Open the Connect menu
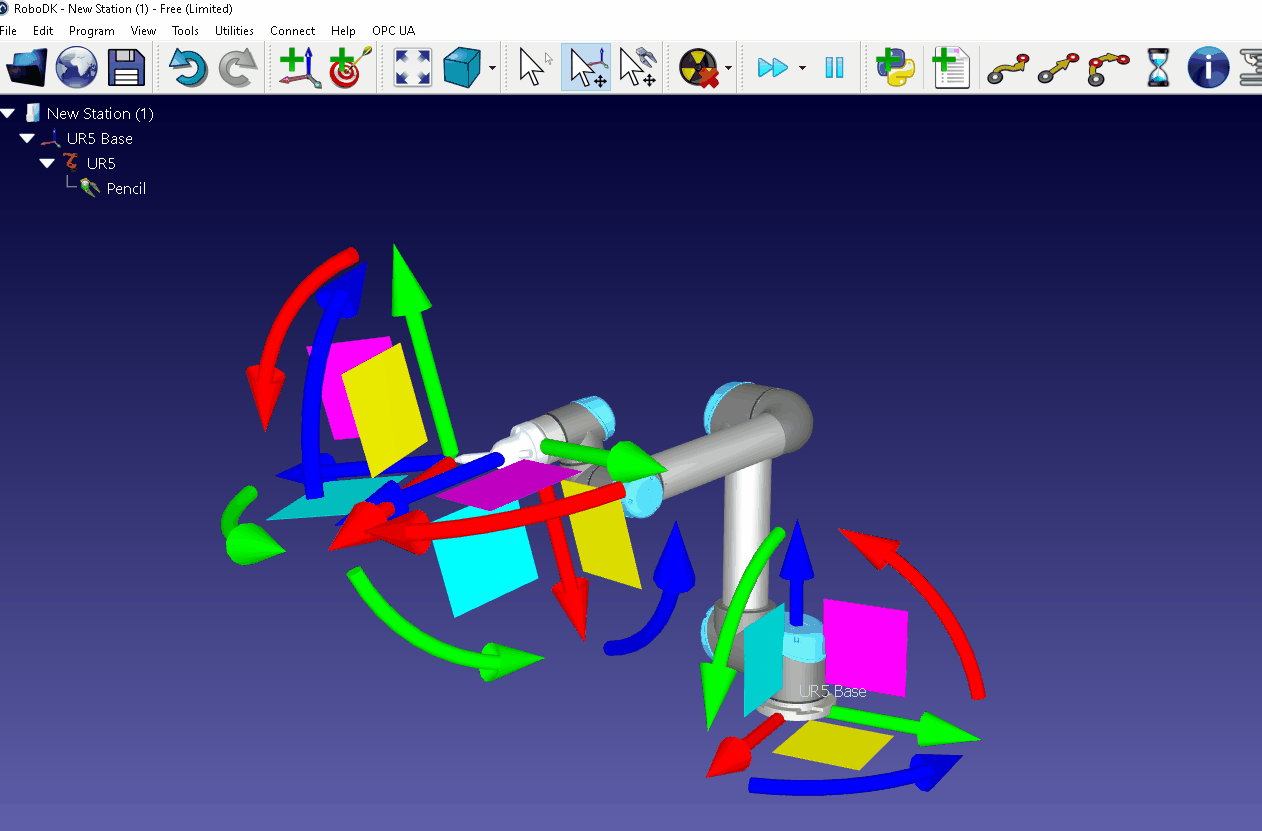The height and width of the screenshot is (831, 1262). (293, 31)
